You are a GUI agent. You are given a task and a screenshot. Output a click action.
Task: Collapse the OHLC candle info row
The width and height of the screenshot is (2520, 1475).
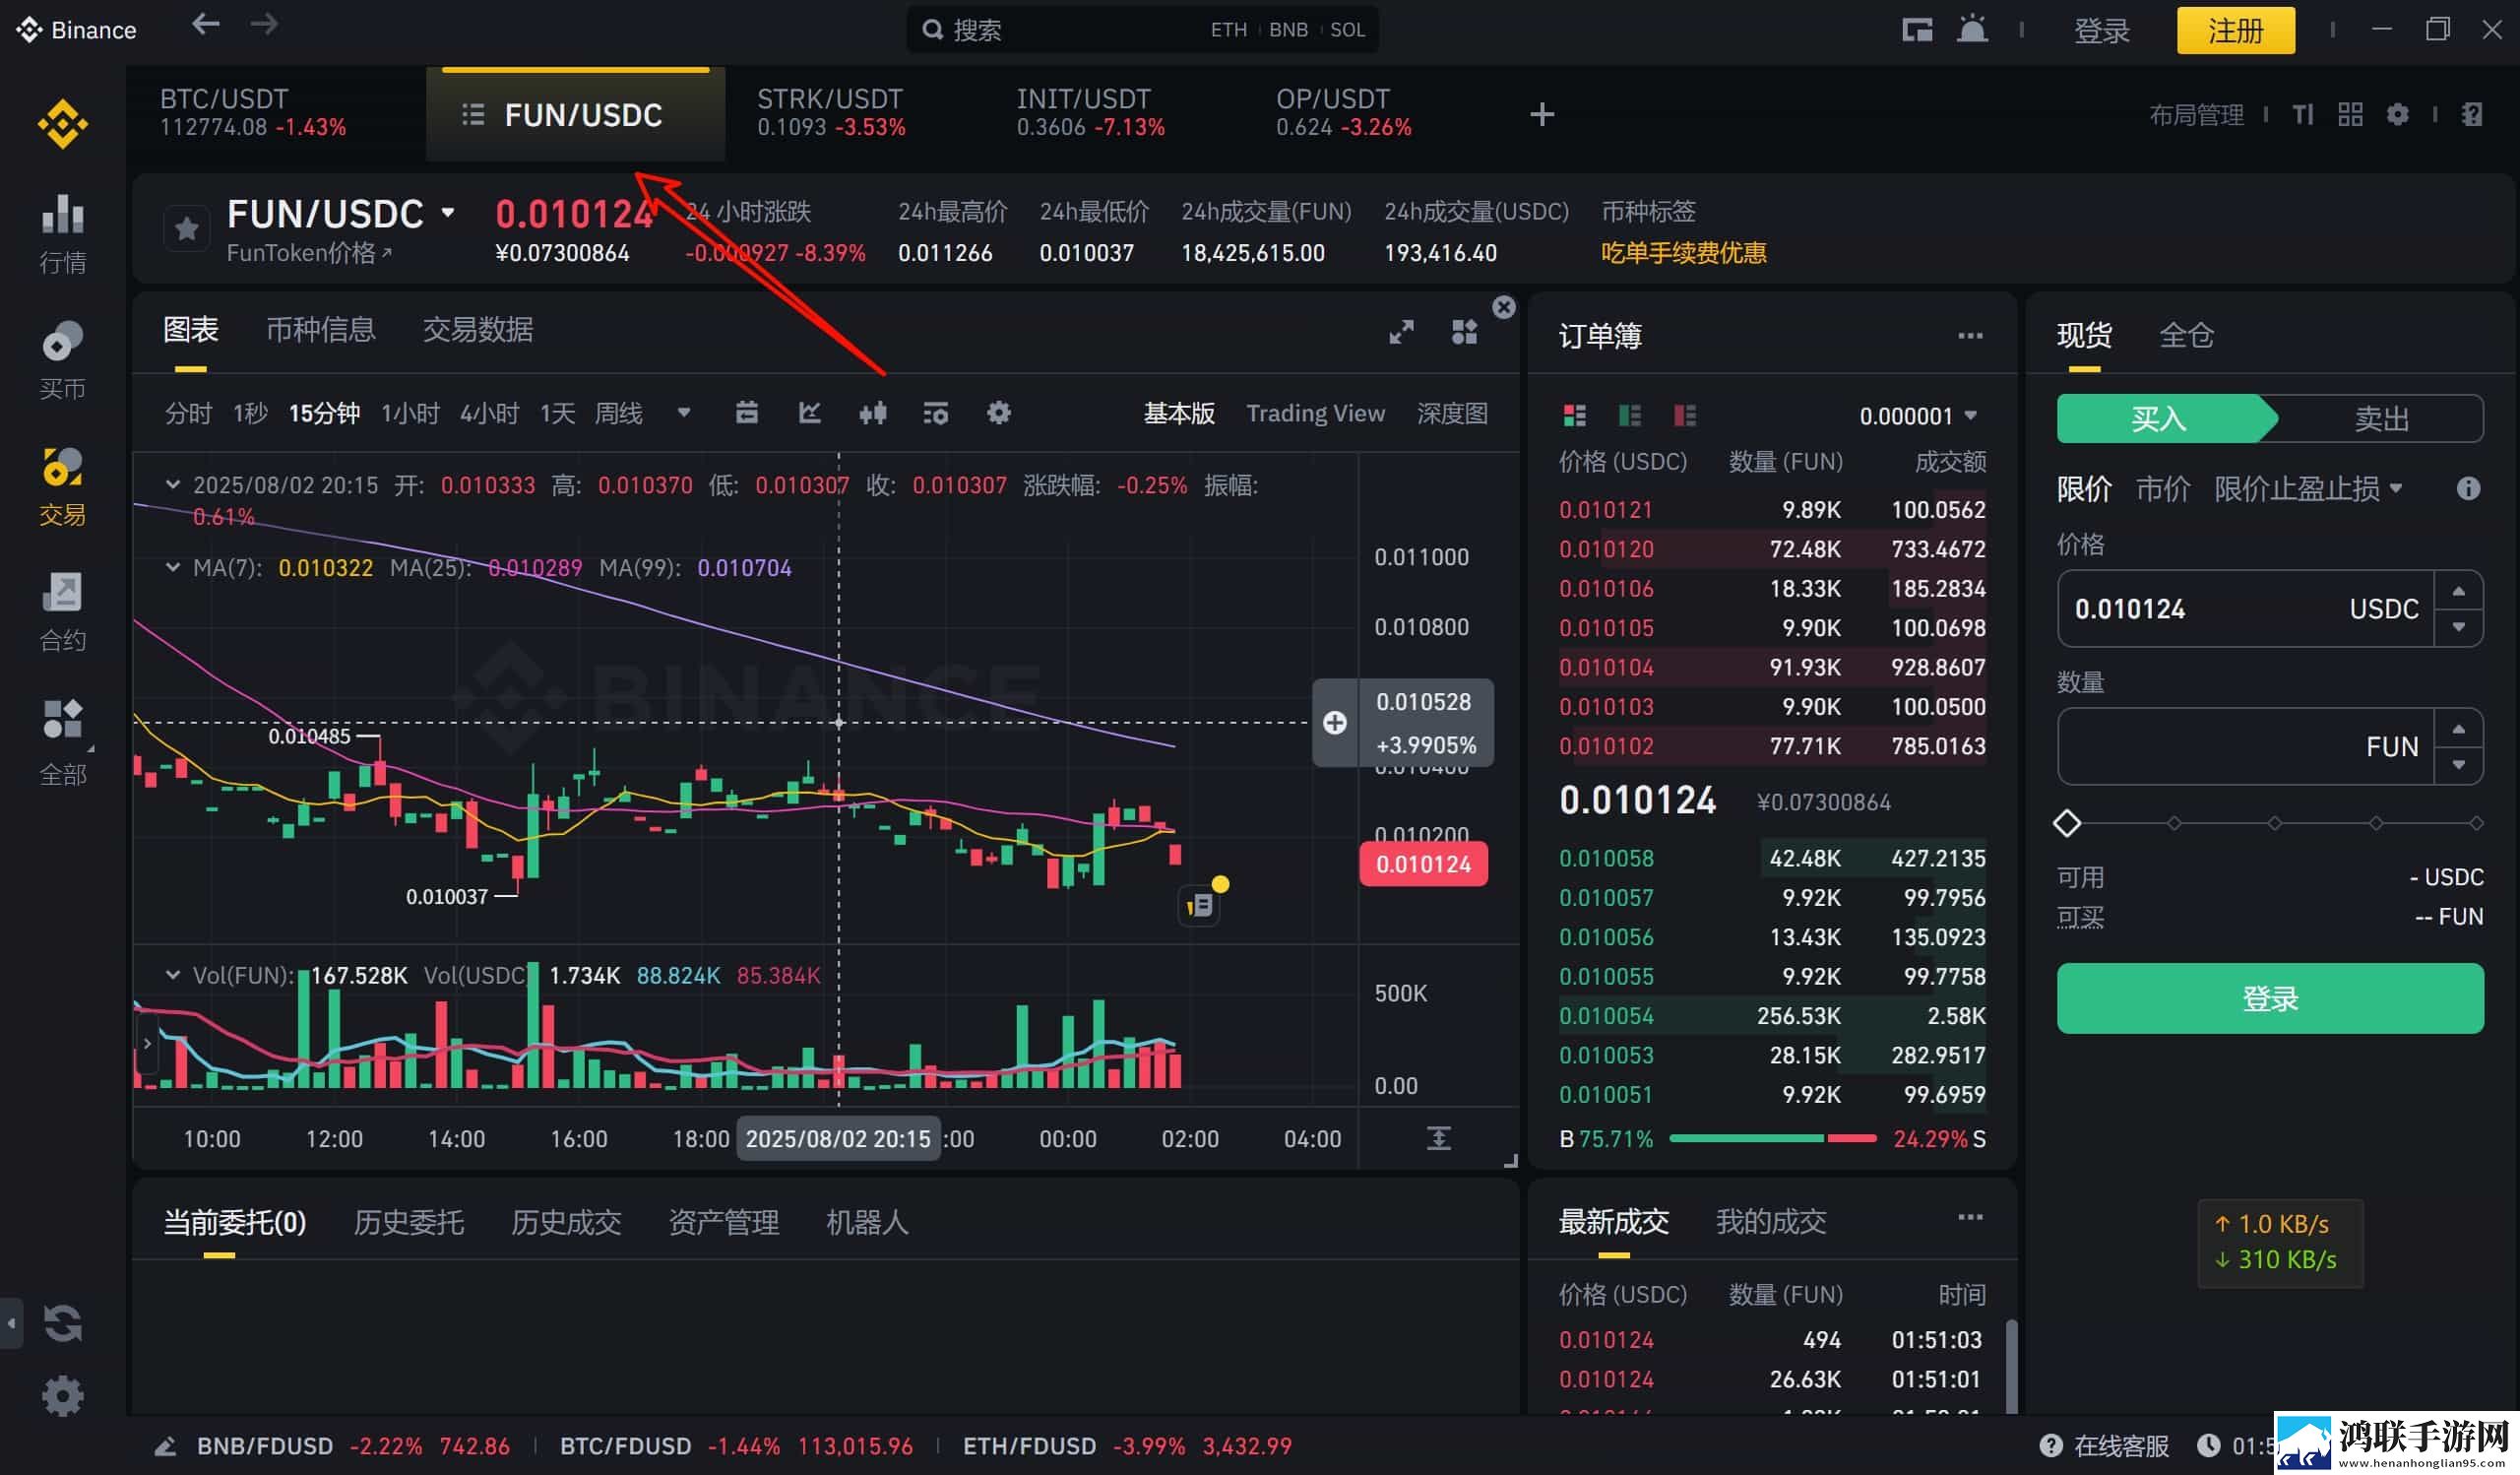(x=172, y=485)
